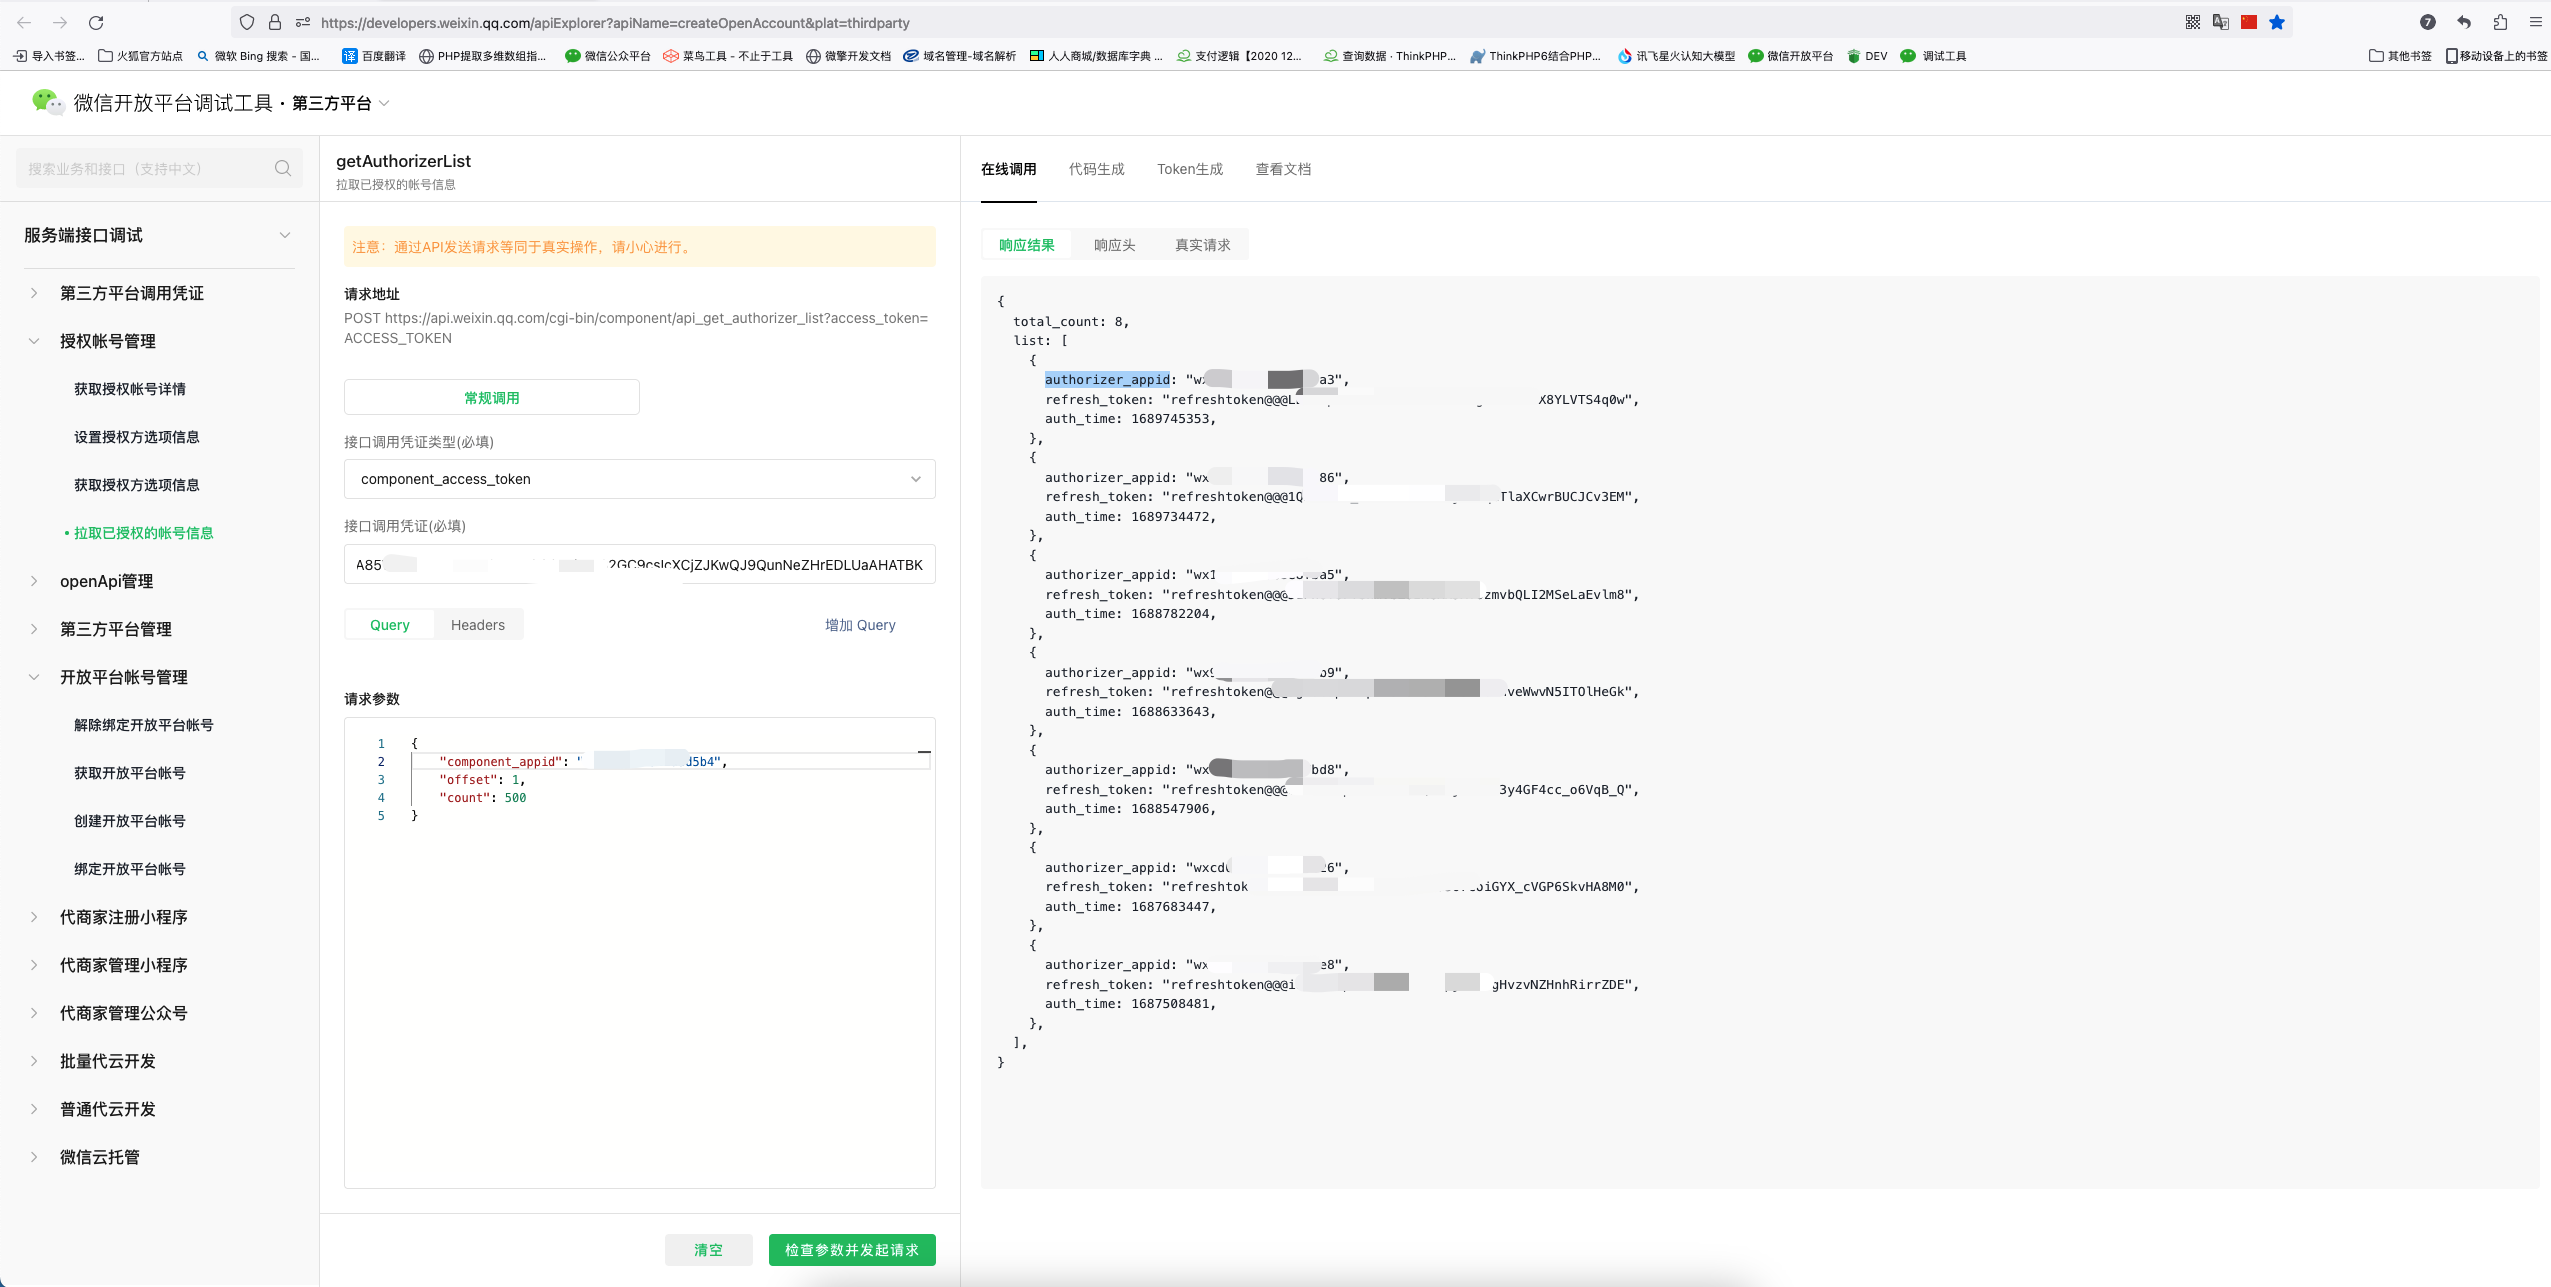Click the padlock site security icon
The height and width of the screenshot is (1287, 2551).
pos(275,22)
